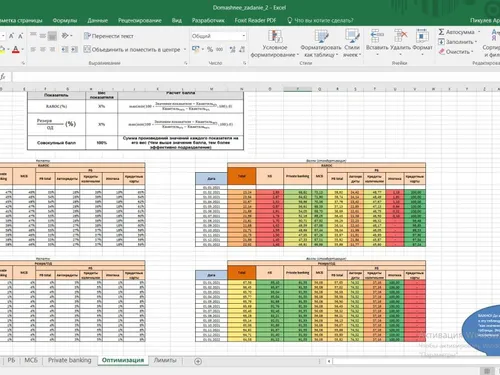Align text to the left
Image resolution: width=500 pixels, height=375 pixels.
pyautogui.click(x=33, y=50)
